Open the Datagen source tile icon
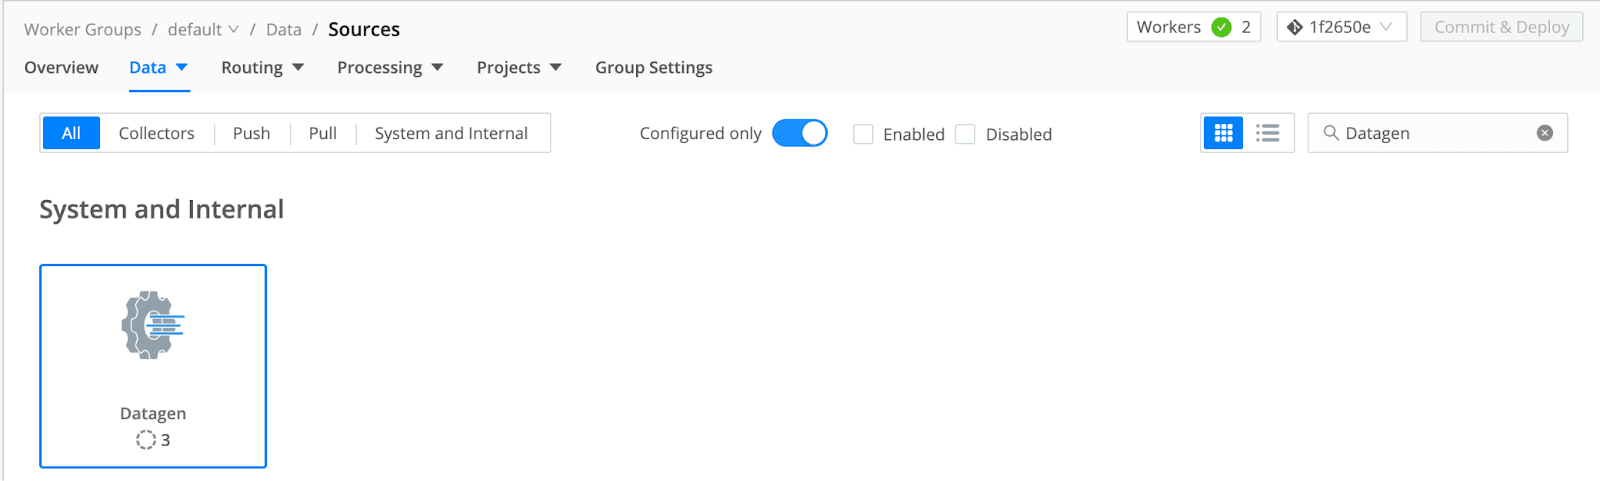The height and width of the screenshot is (481, 1600). (x=153, y=325)
